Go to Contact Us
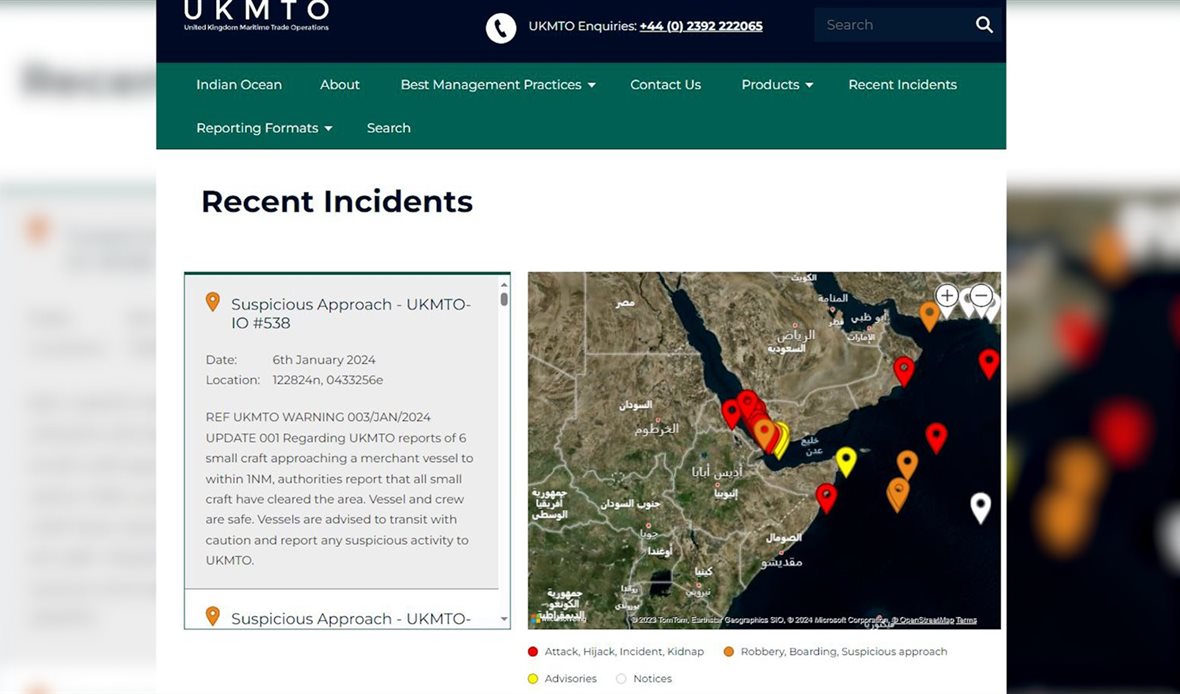The height and width of the screenshot is (694, 1180). [x=665, y=85]
